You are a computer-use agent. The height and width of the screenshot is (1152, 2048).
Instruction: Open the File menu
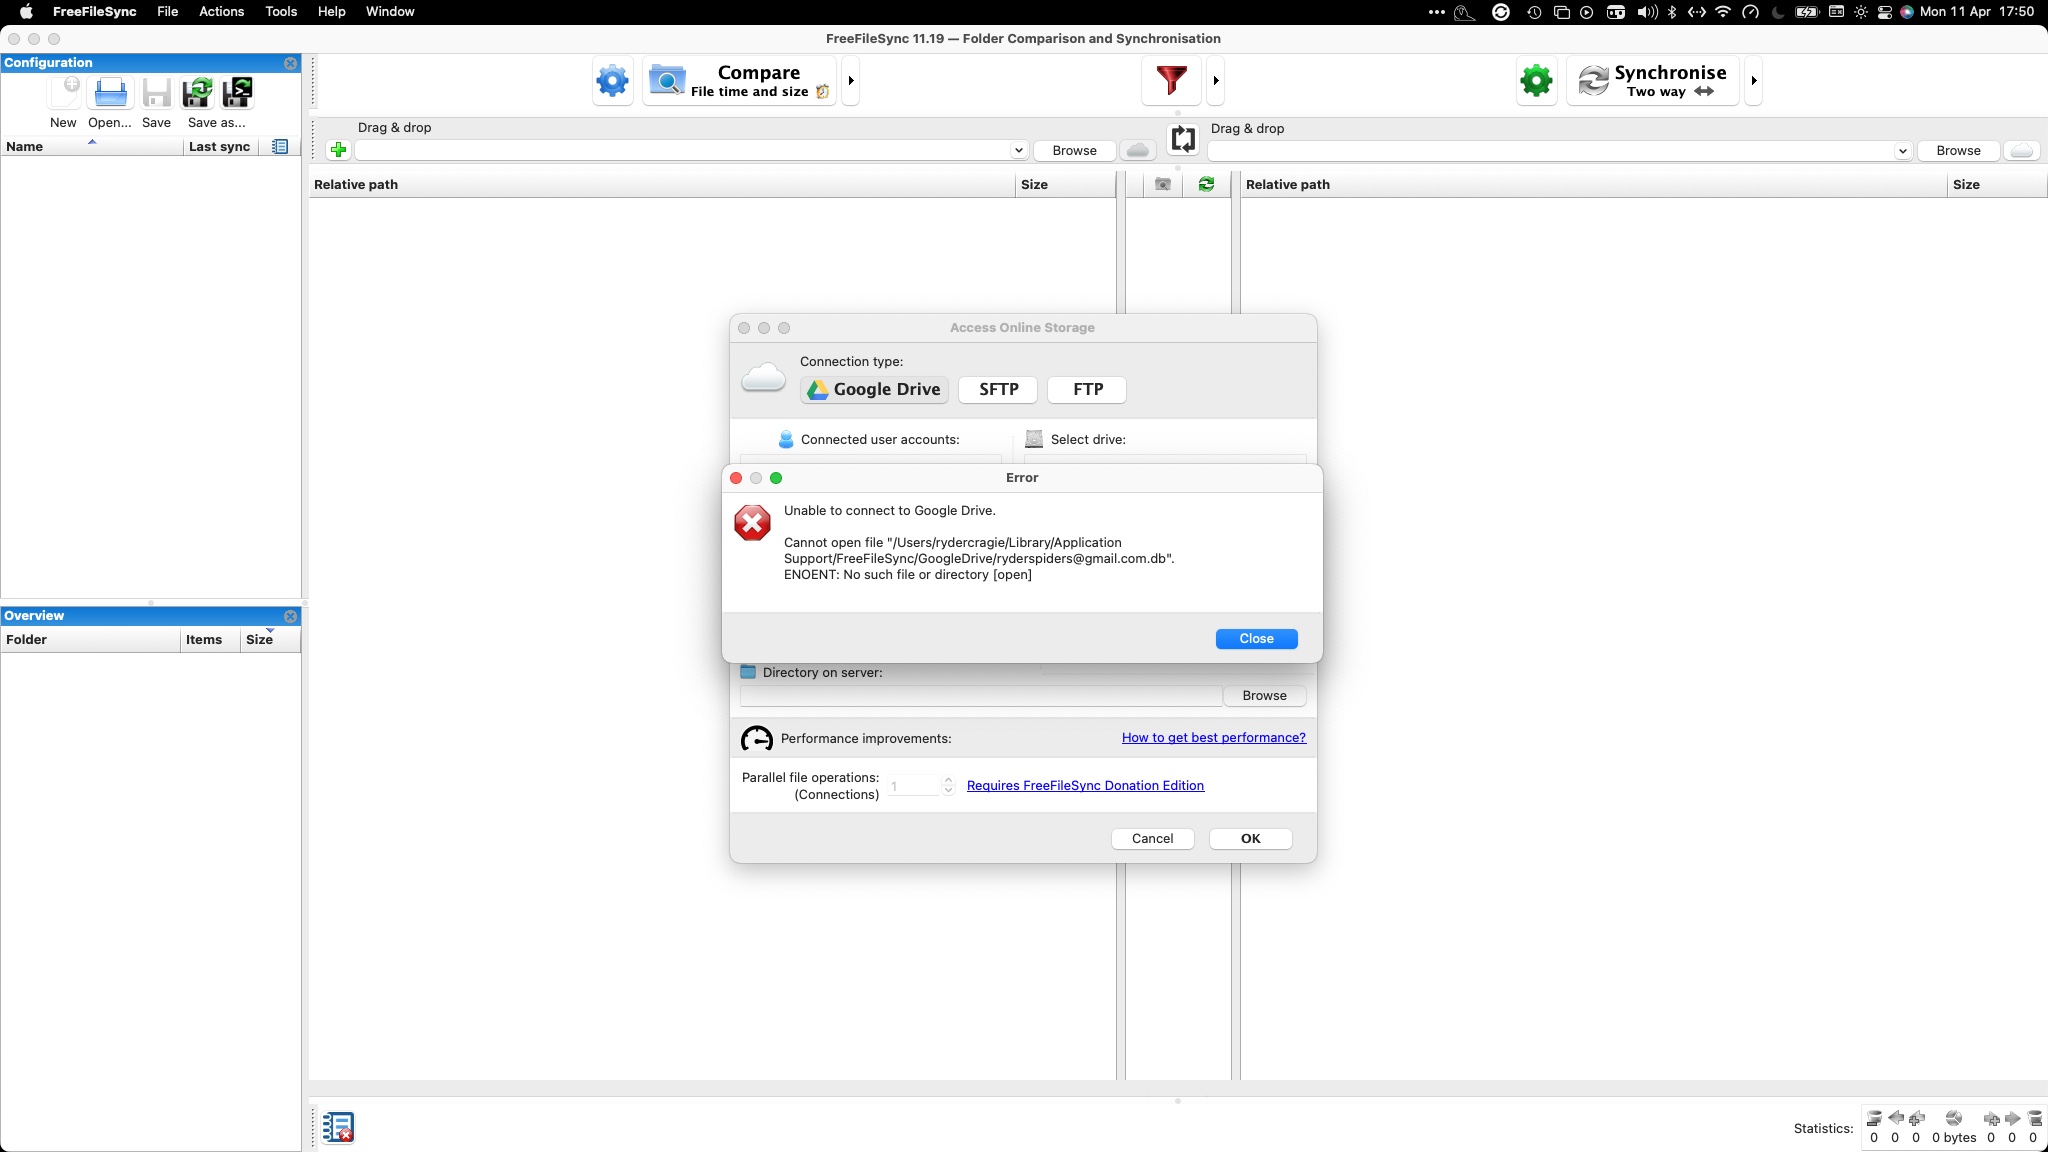pyautogui.click(x=167, y=12)
